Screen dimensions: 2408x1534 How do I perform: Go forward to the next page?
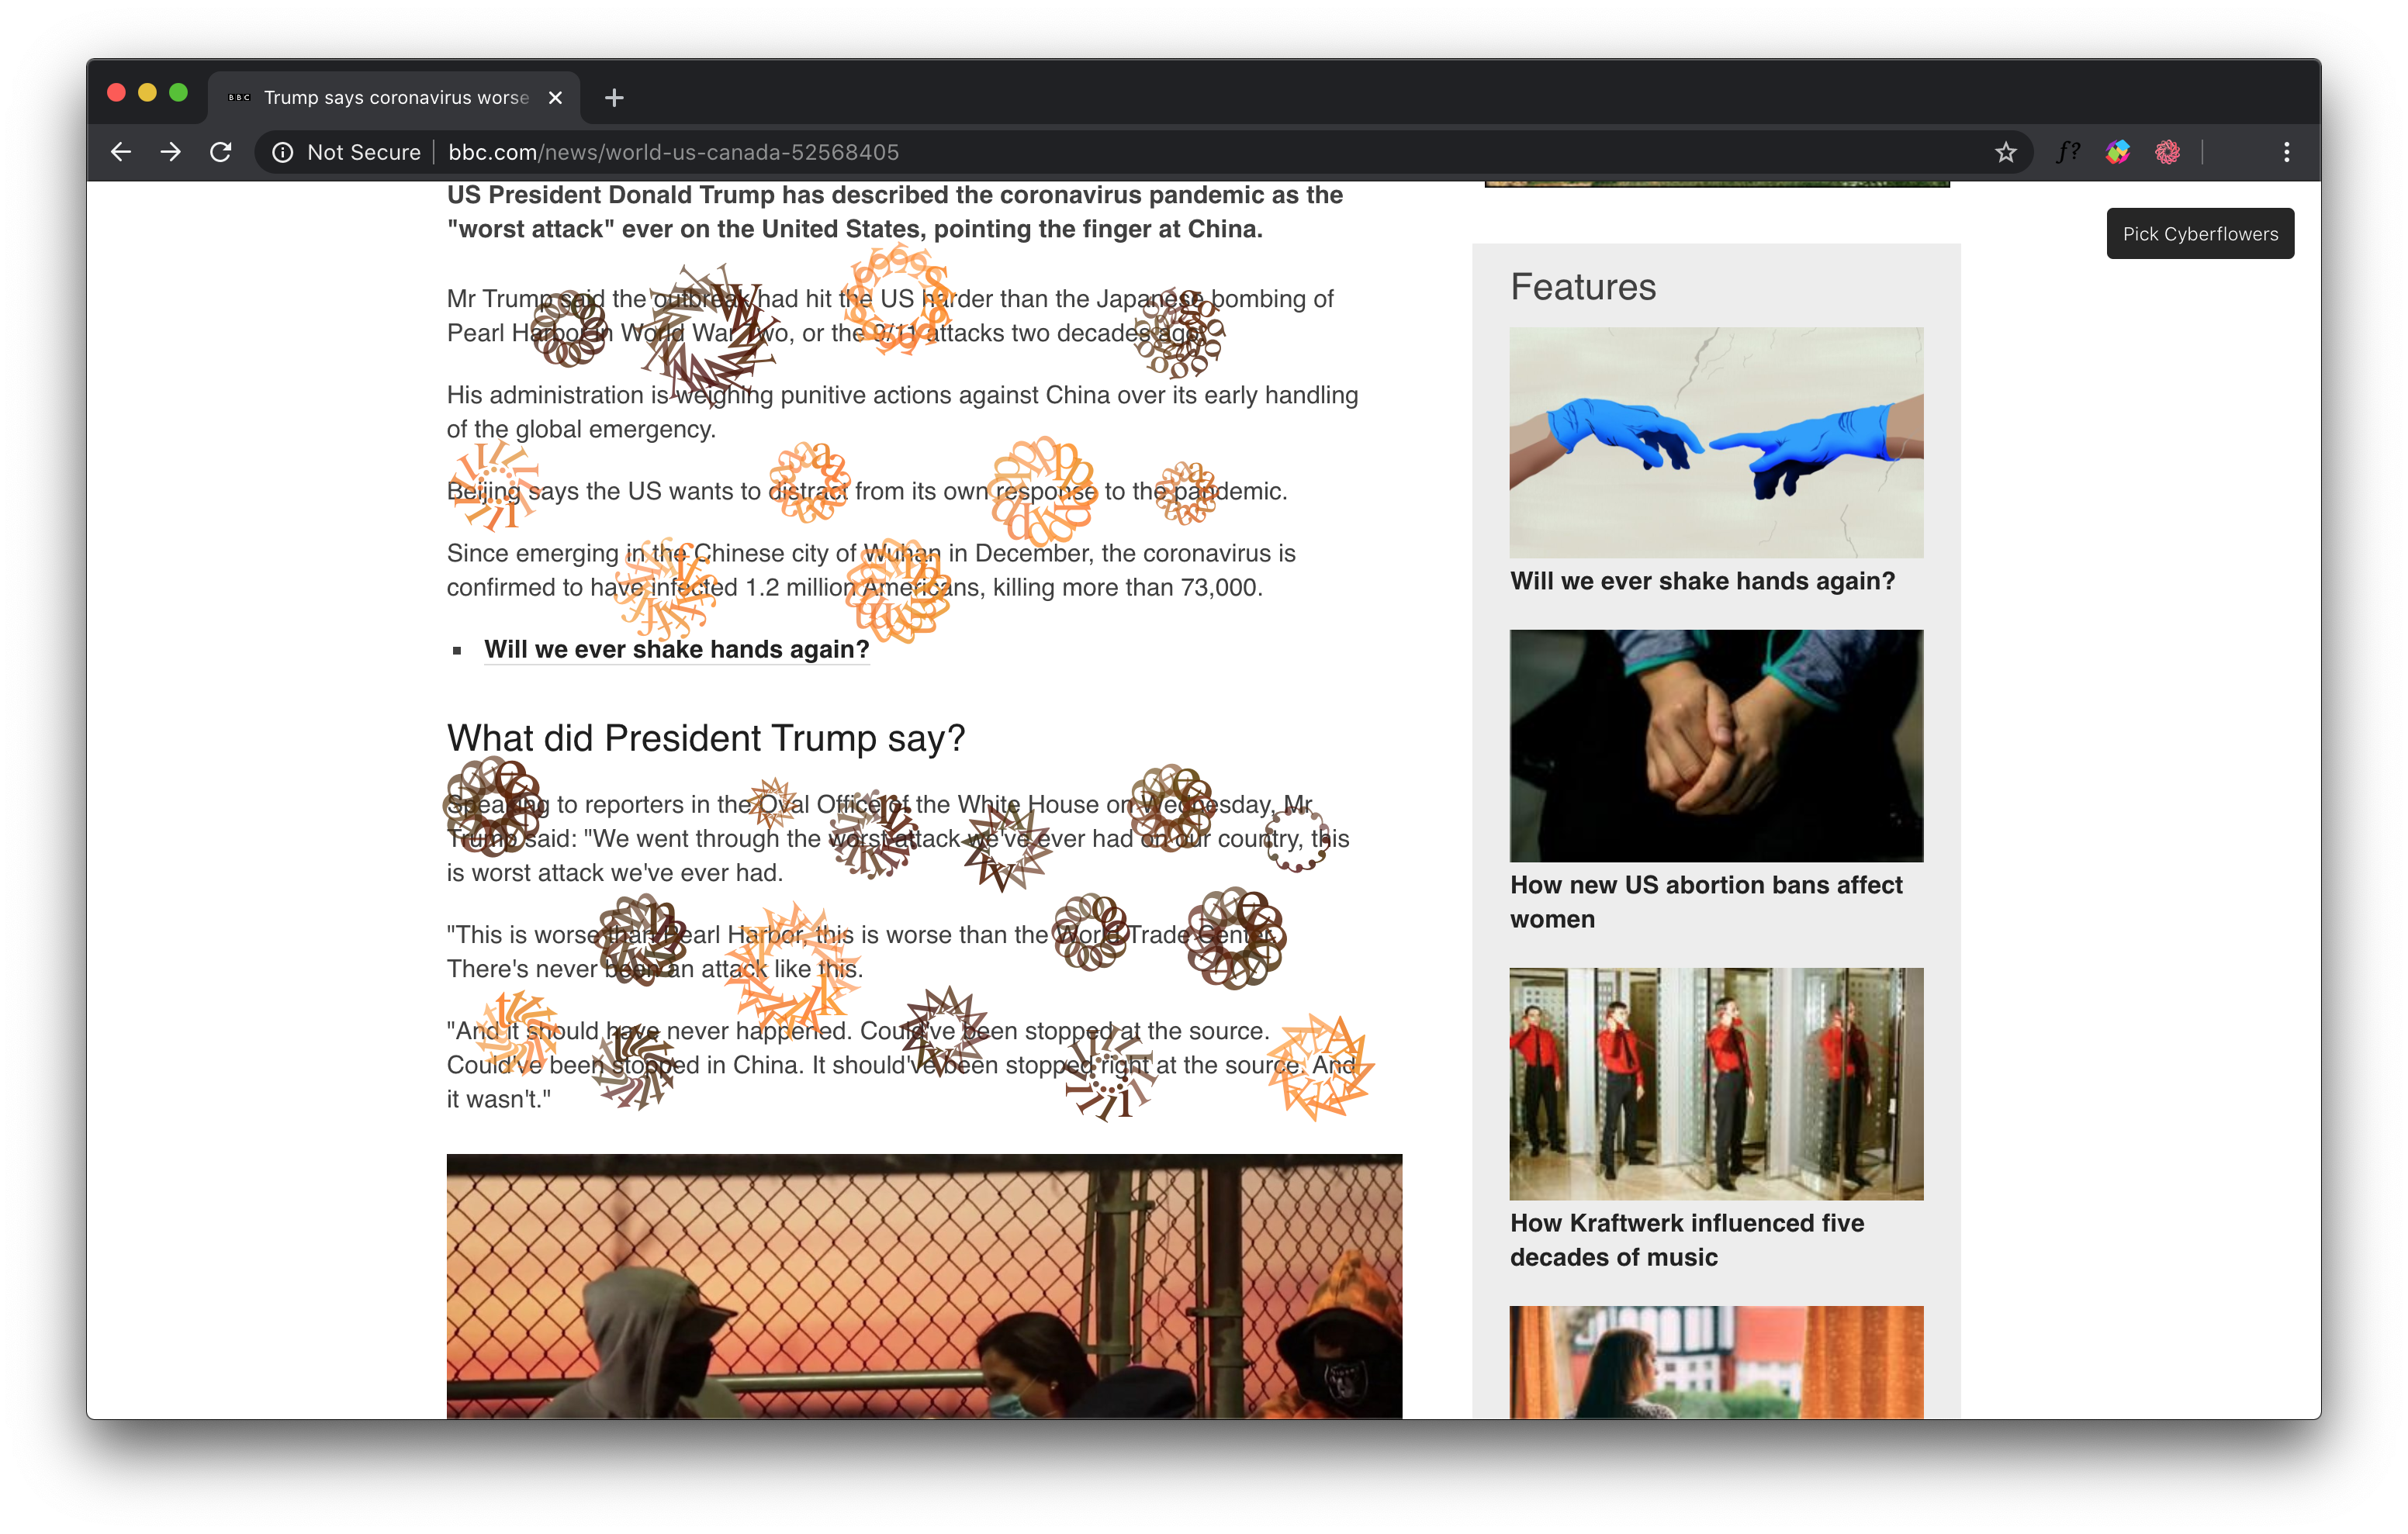[x=171, y=152]
